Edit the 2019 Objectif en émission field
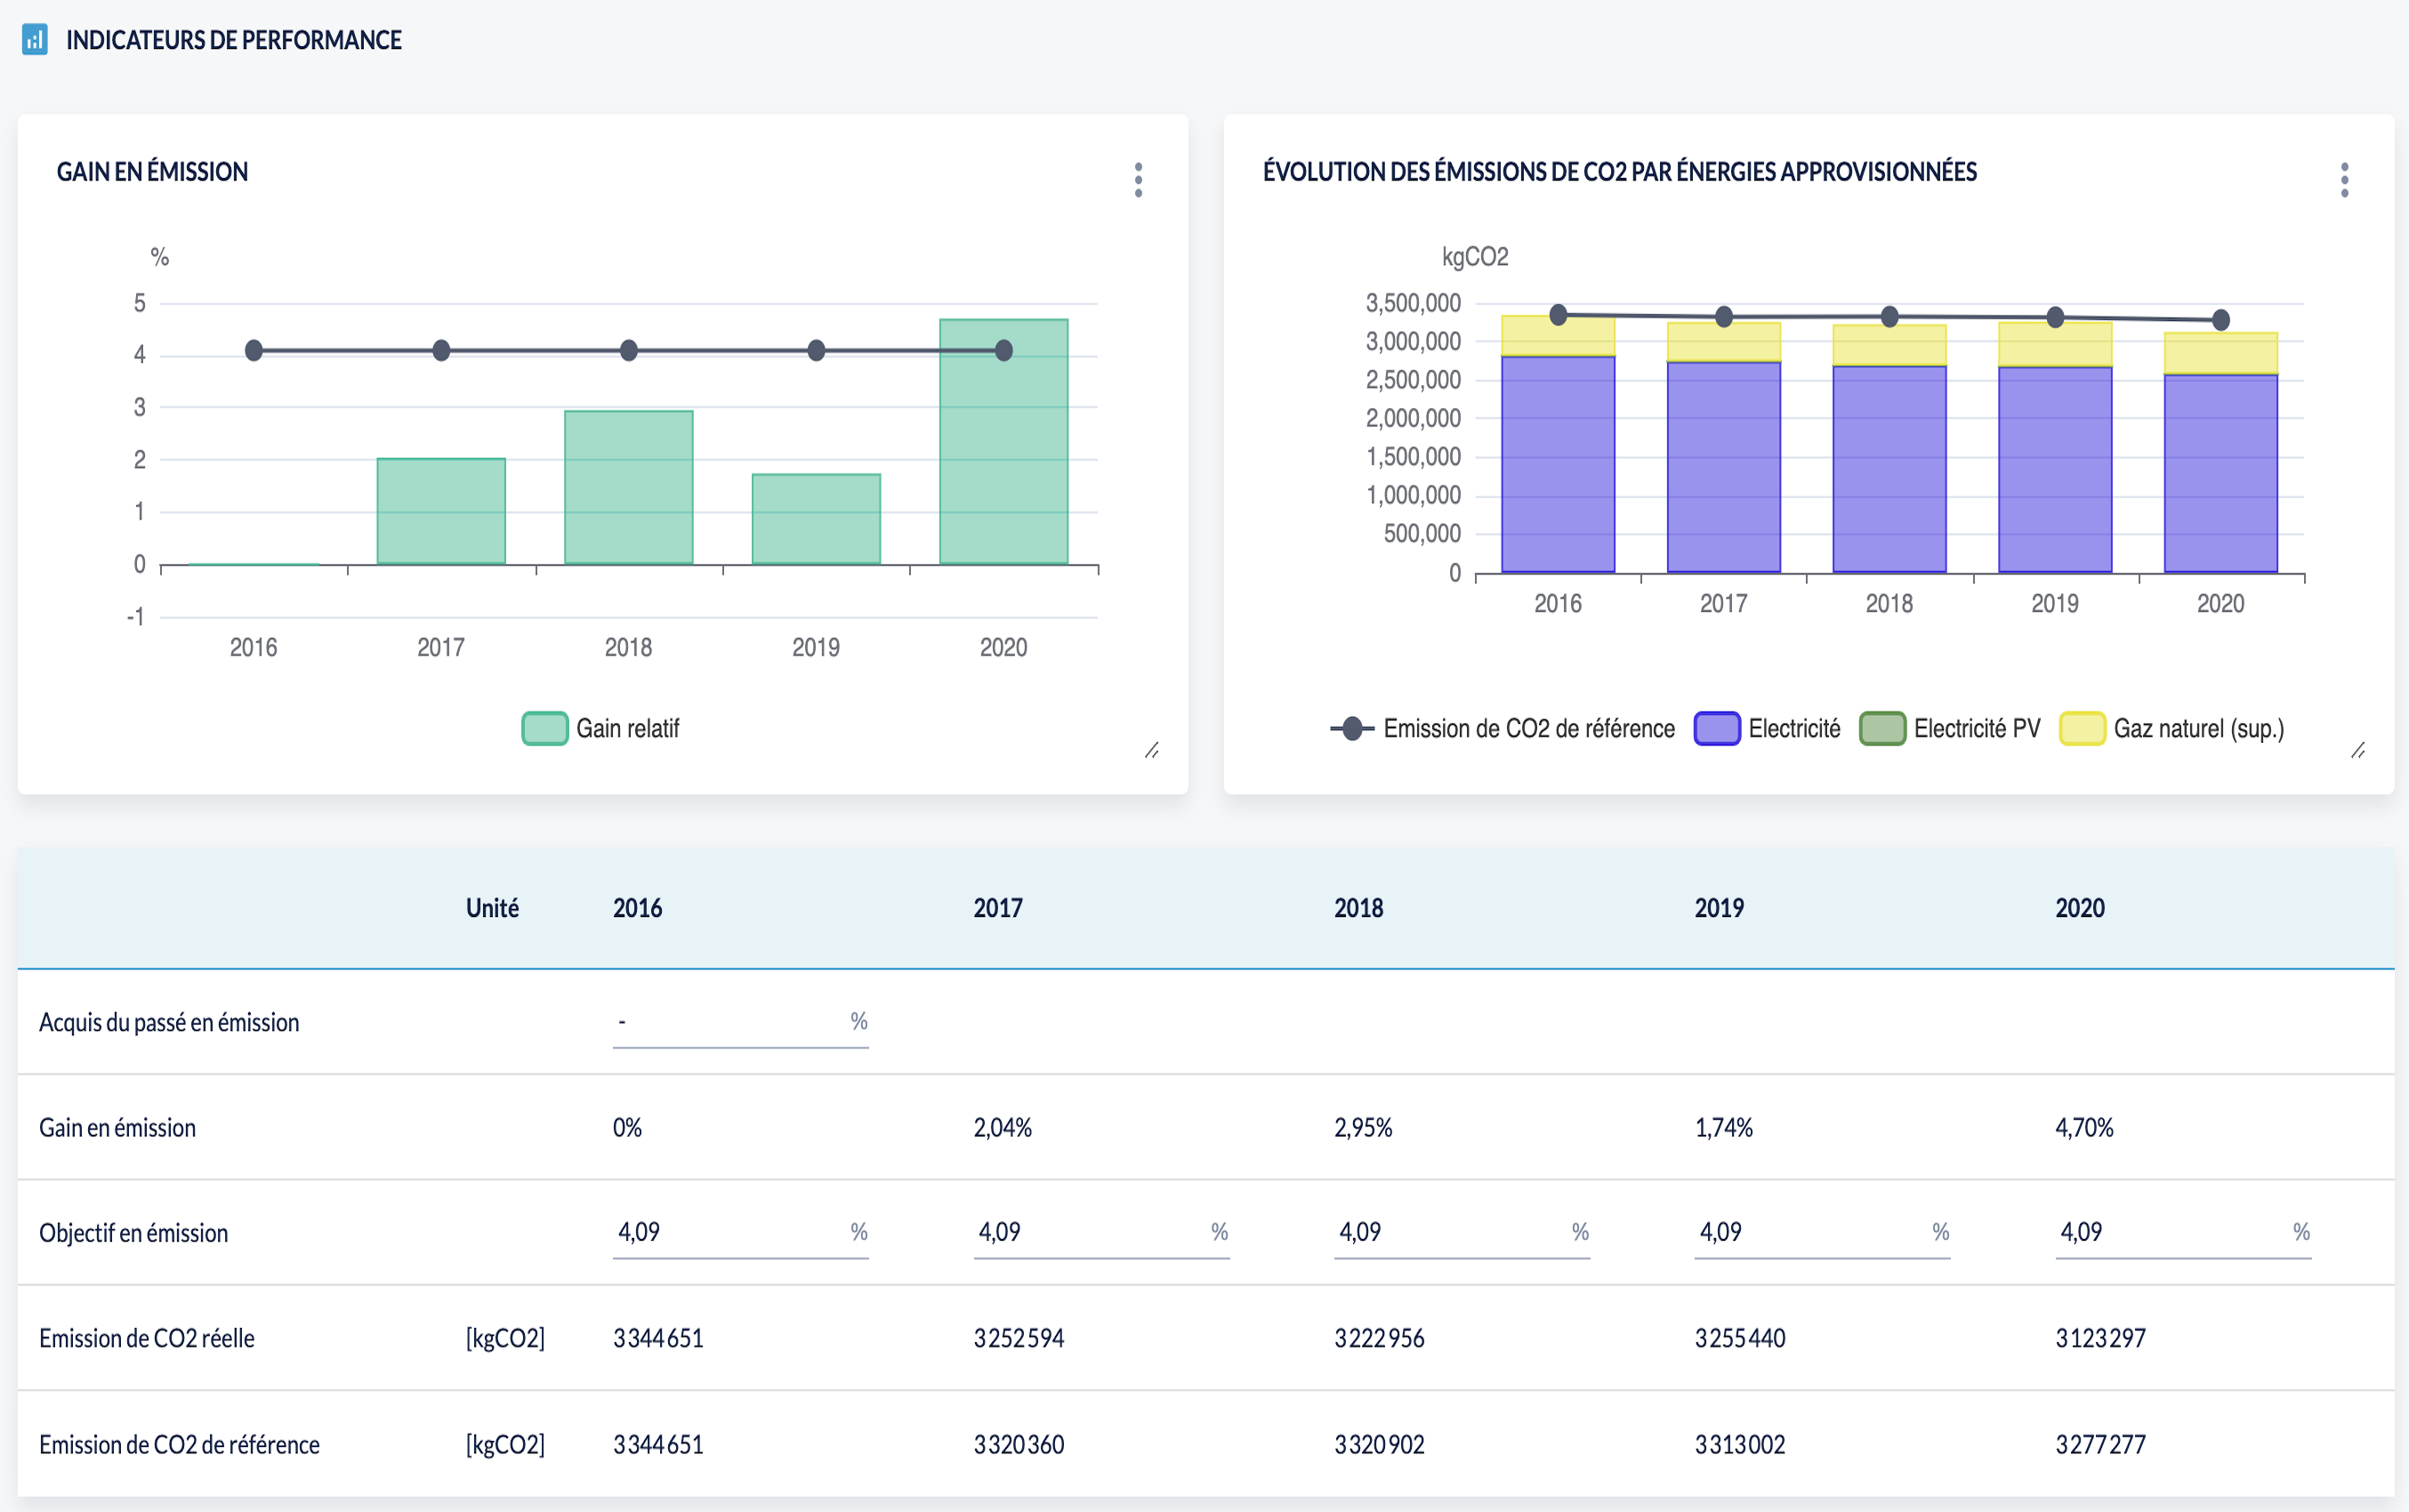The image size is (2409, 1512). (1822, 1232)
